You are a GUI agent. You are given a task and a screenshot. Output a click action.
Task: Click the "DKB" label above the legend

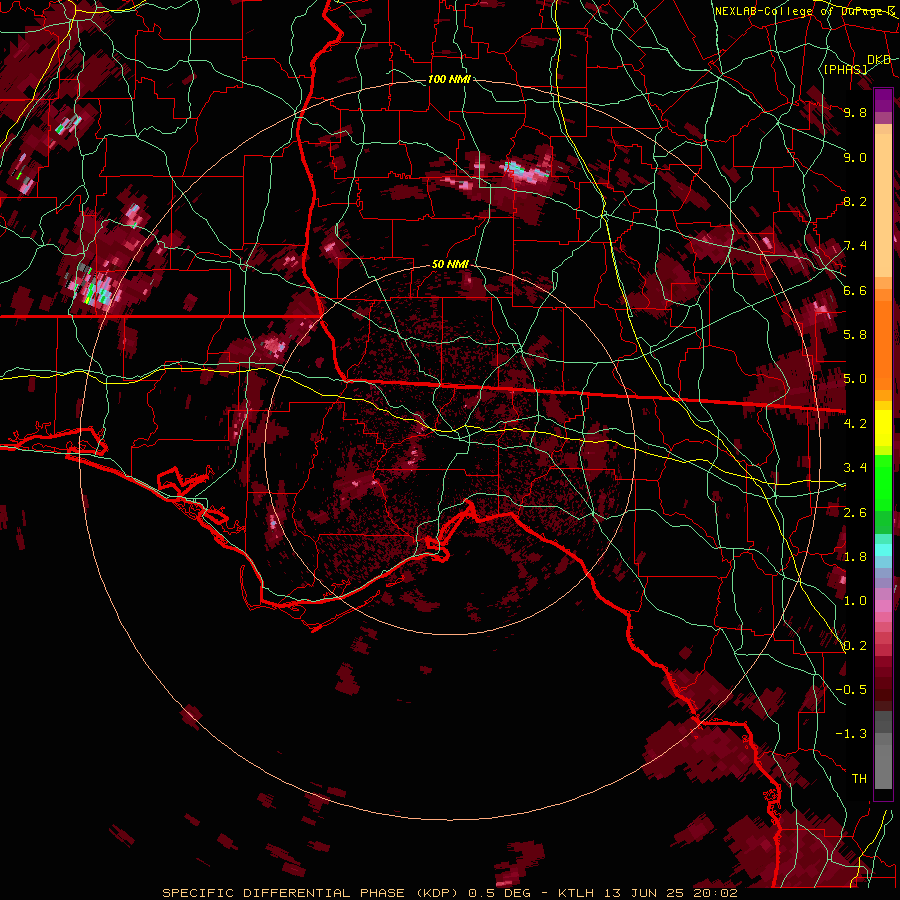point(879,60)
